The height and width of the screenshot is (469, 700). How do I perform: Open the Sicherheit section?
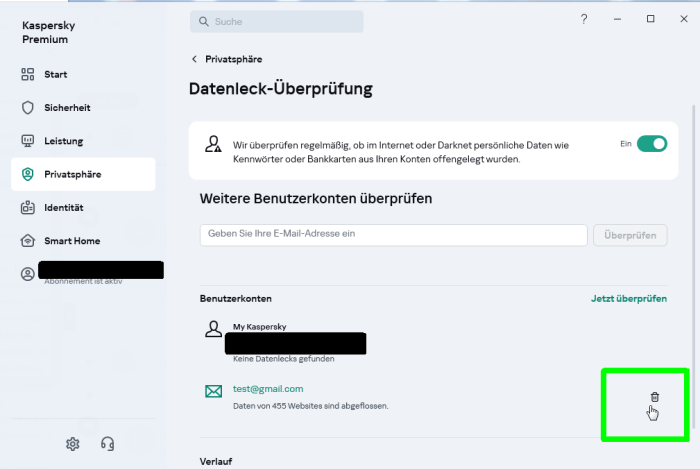[x=83, y=108]
